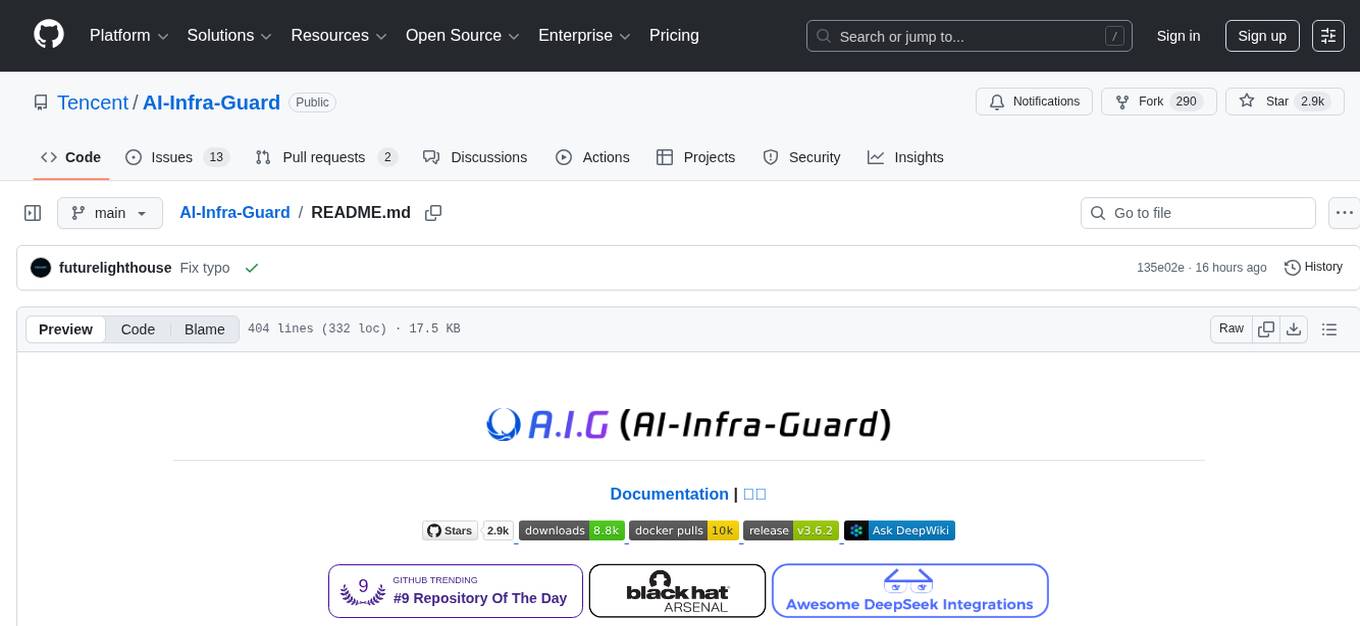This screenshot has width=1360, height=626.
Task: Open the more file actions menu
Action: pos(1344,212)
